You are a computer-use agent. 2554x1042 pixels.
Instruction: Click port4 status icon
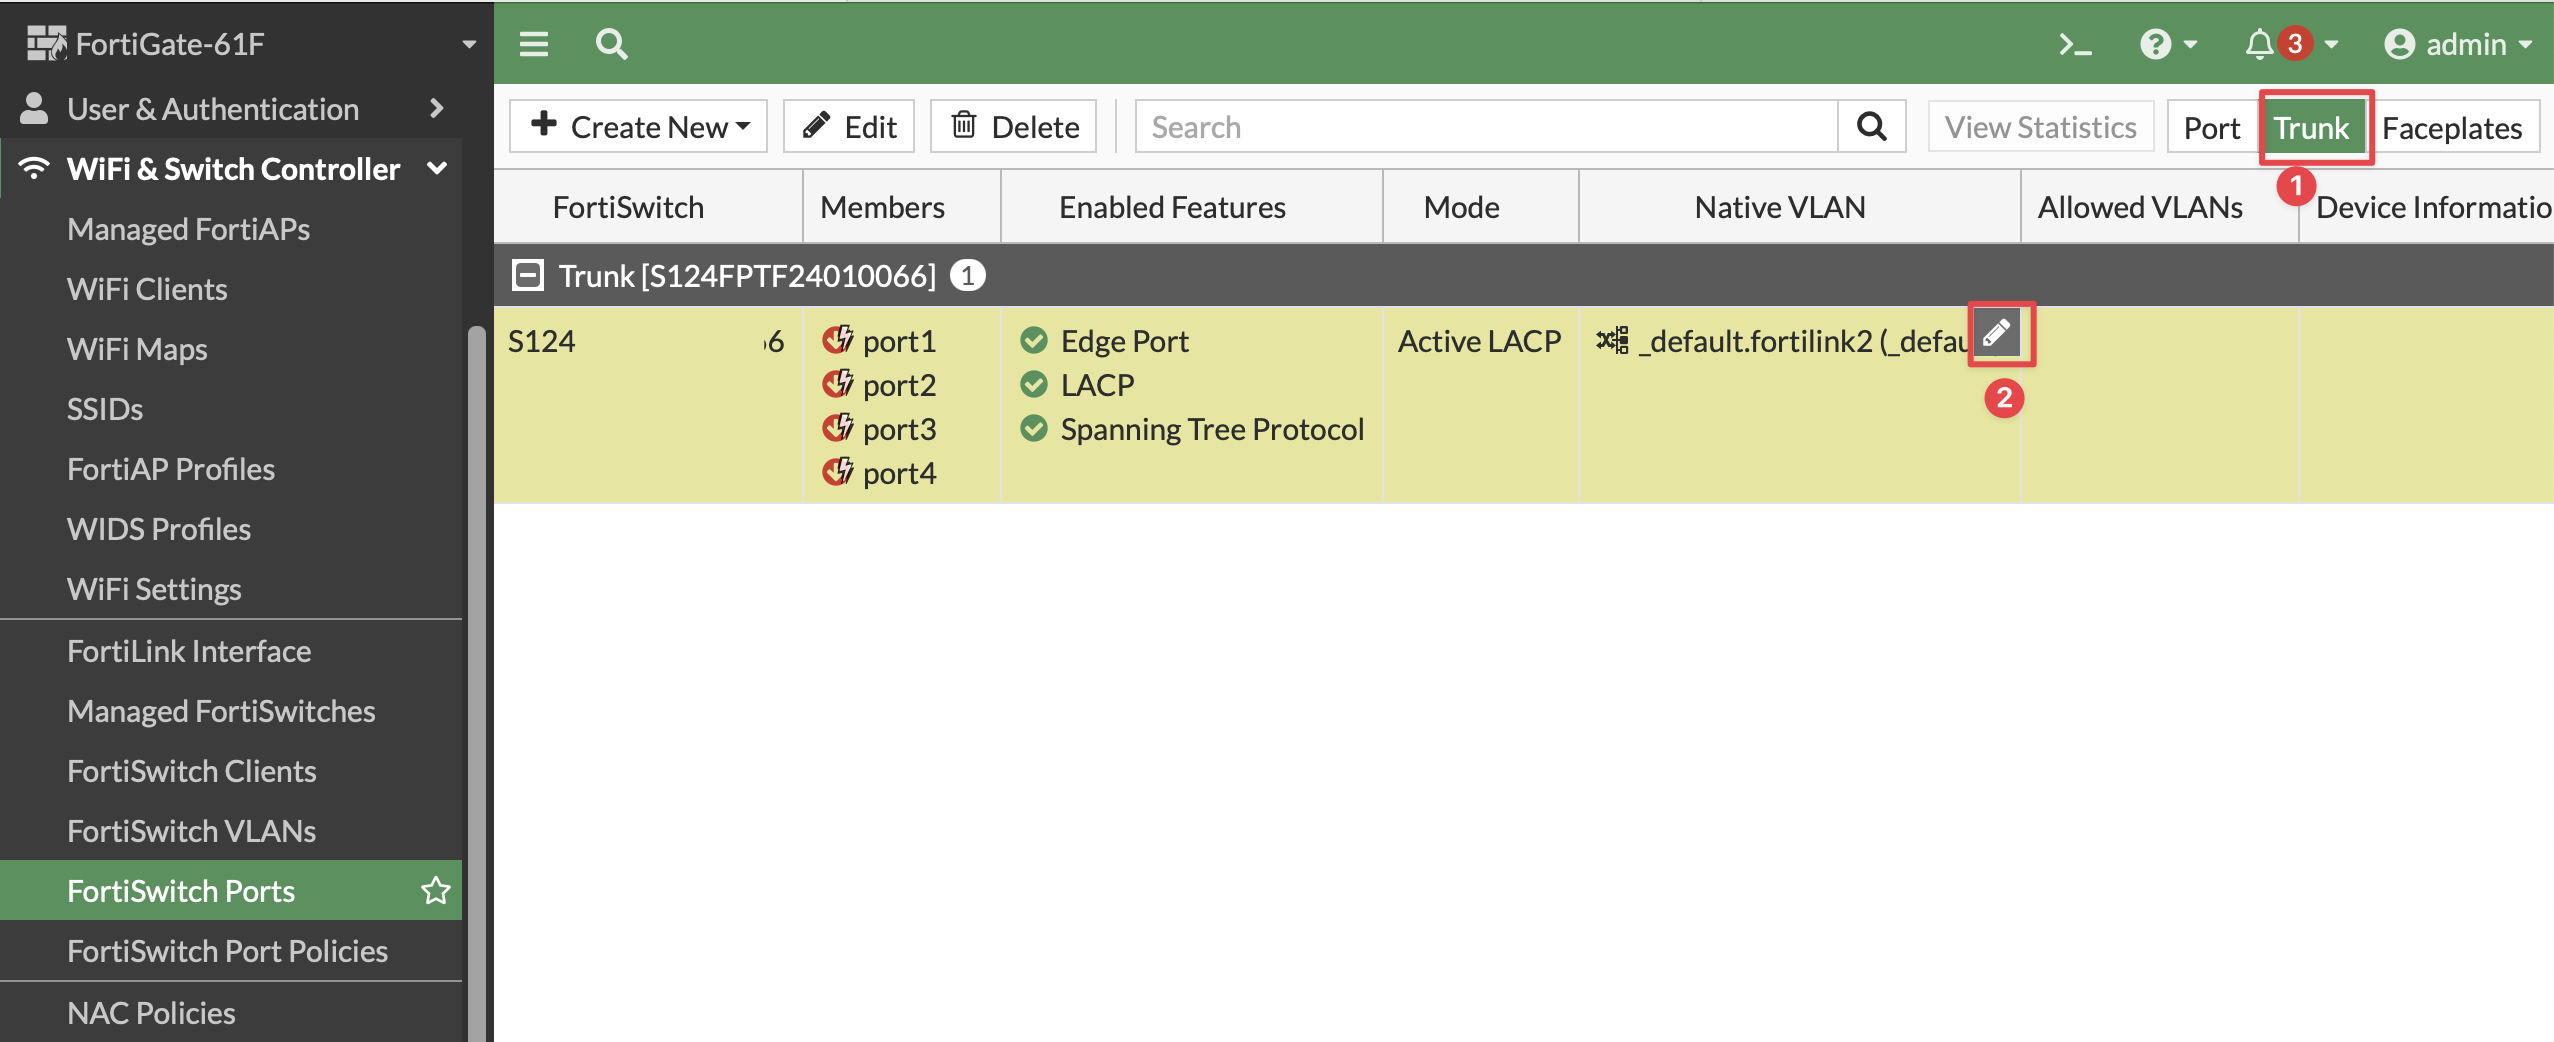[838, 472]
